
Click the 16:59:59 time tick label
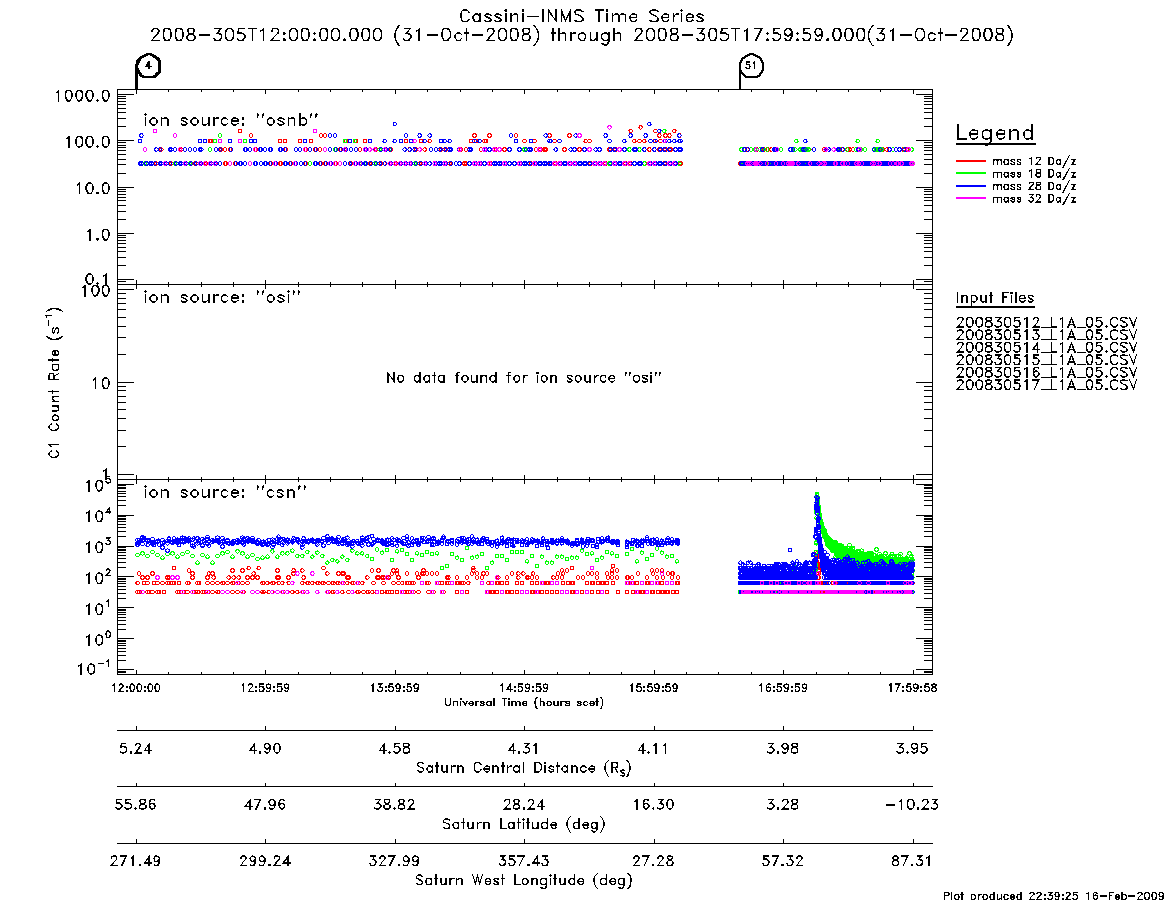(x=783, y=688)
